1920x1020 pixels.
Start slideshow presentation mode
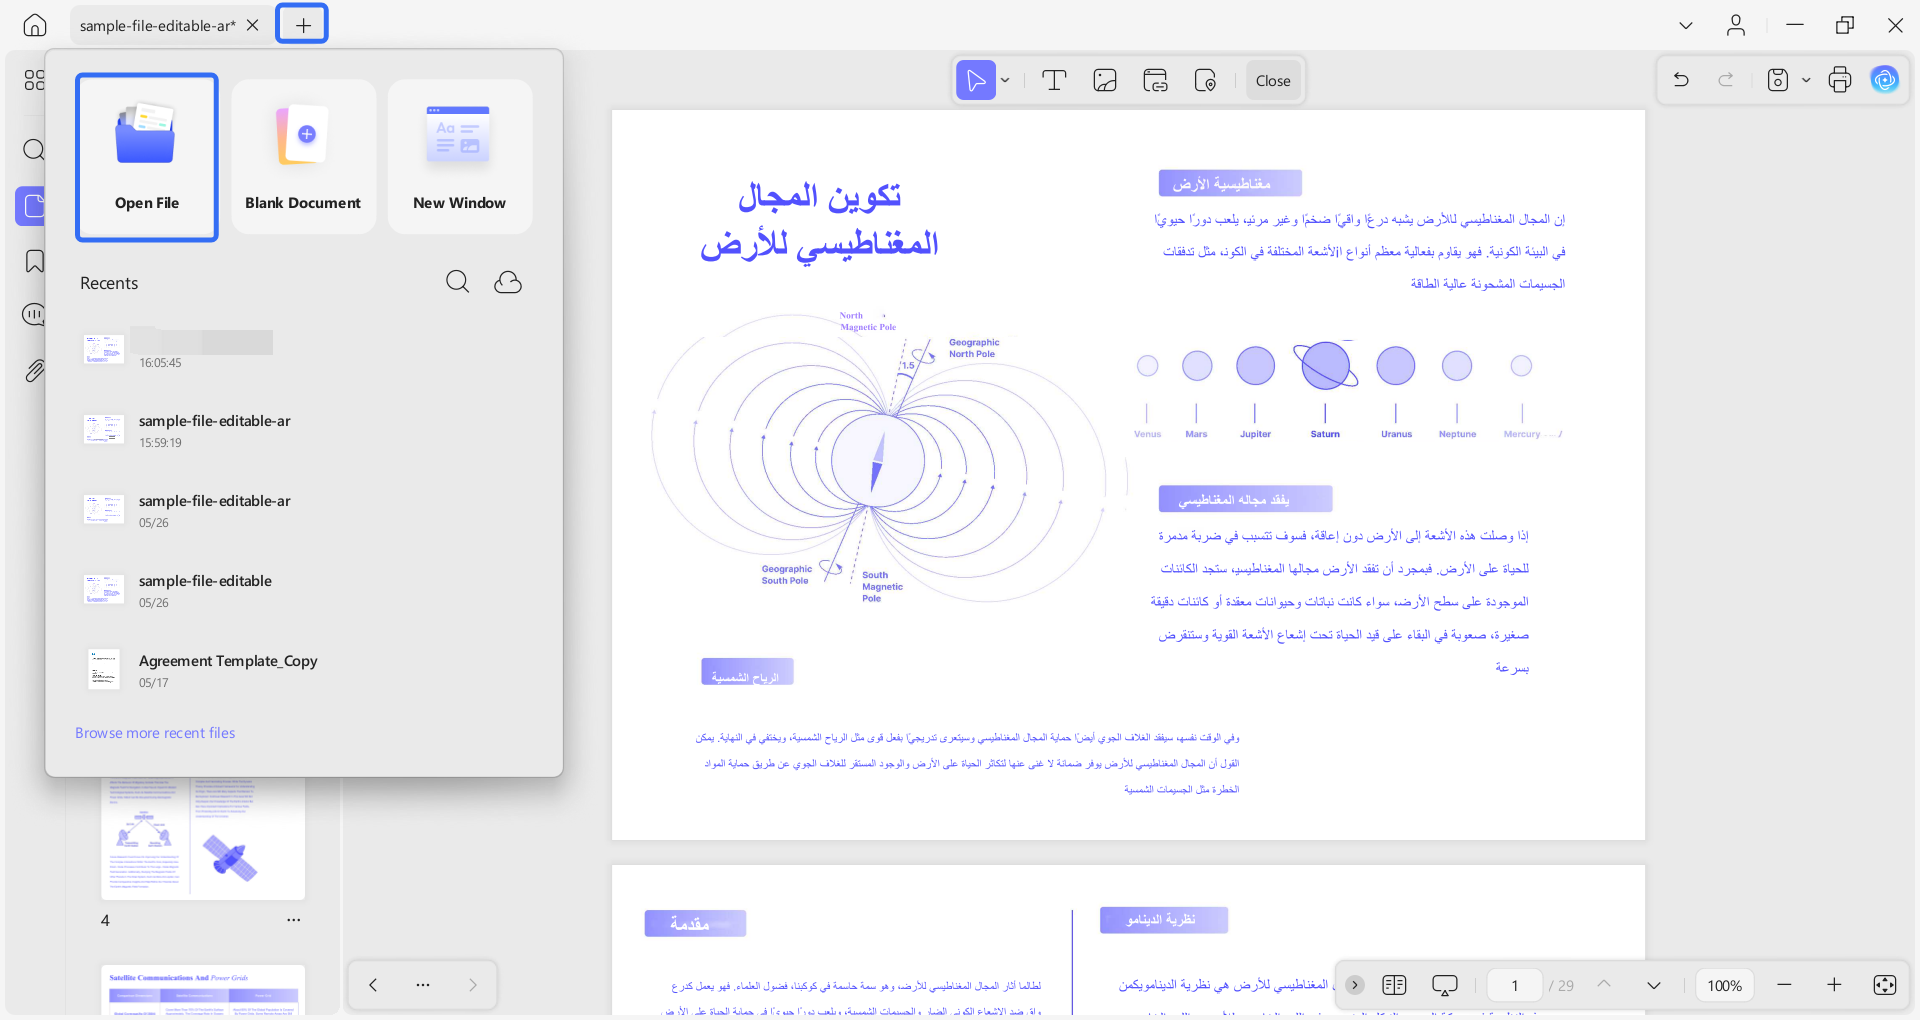point(1444,986)
